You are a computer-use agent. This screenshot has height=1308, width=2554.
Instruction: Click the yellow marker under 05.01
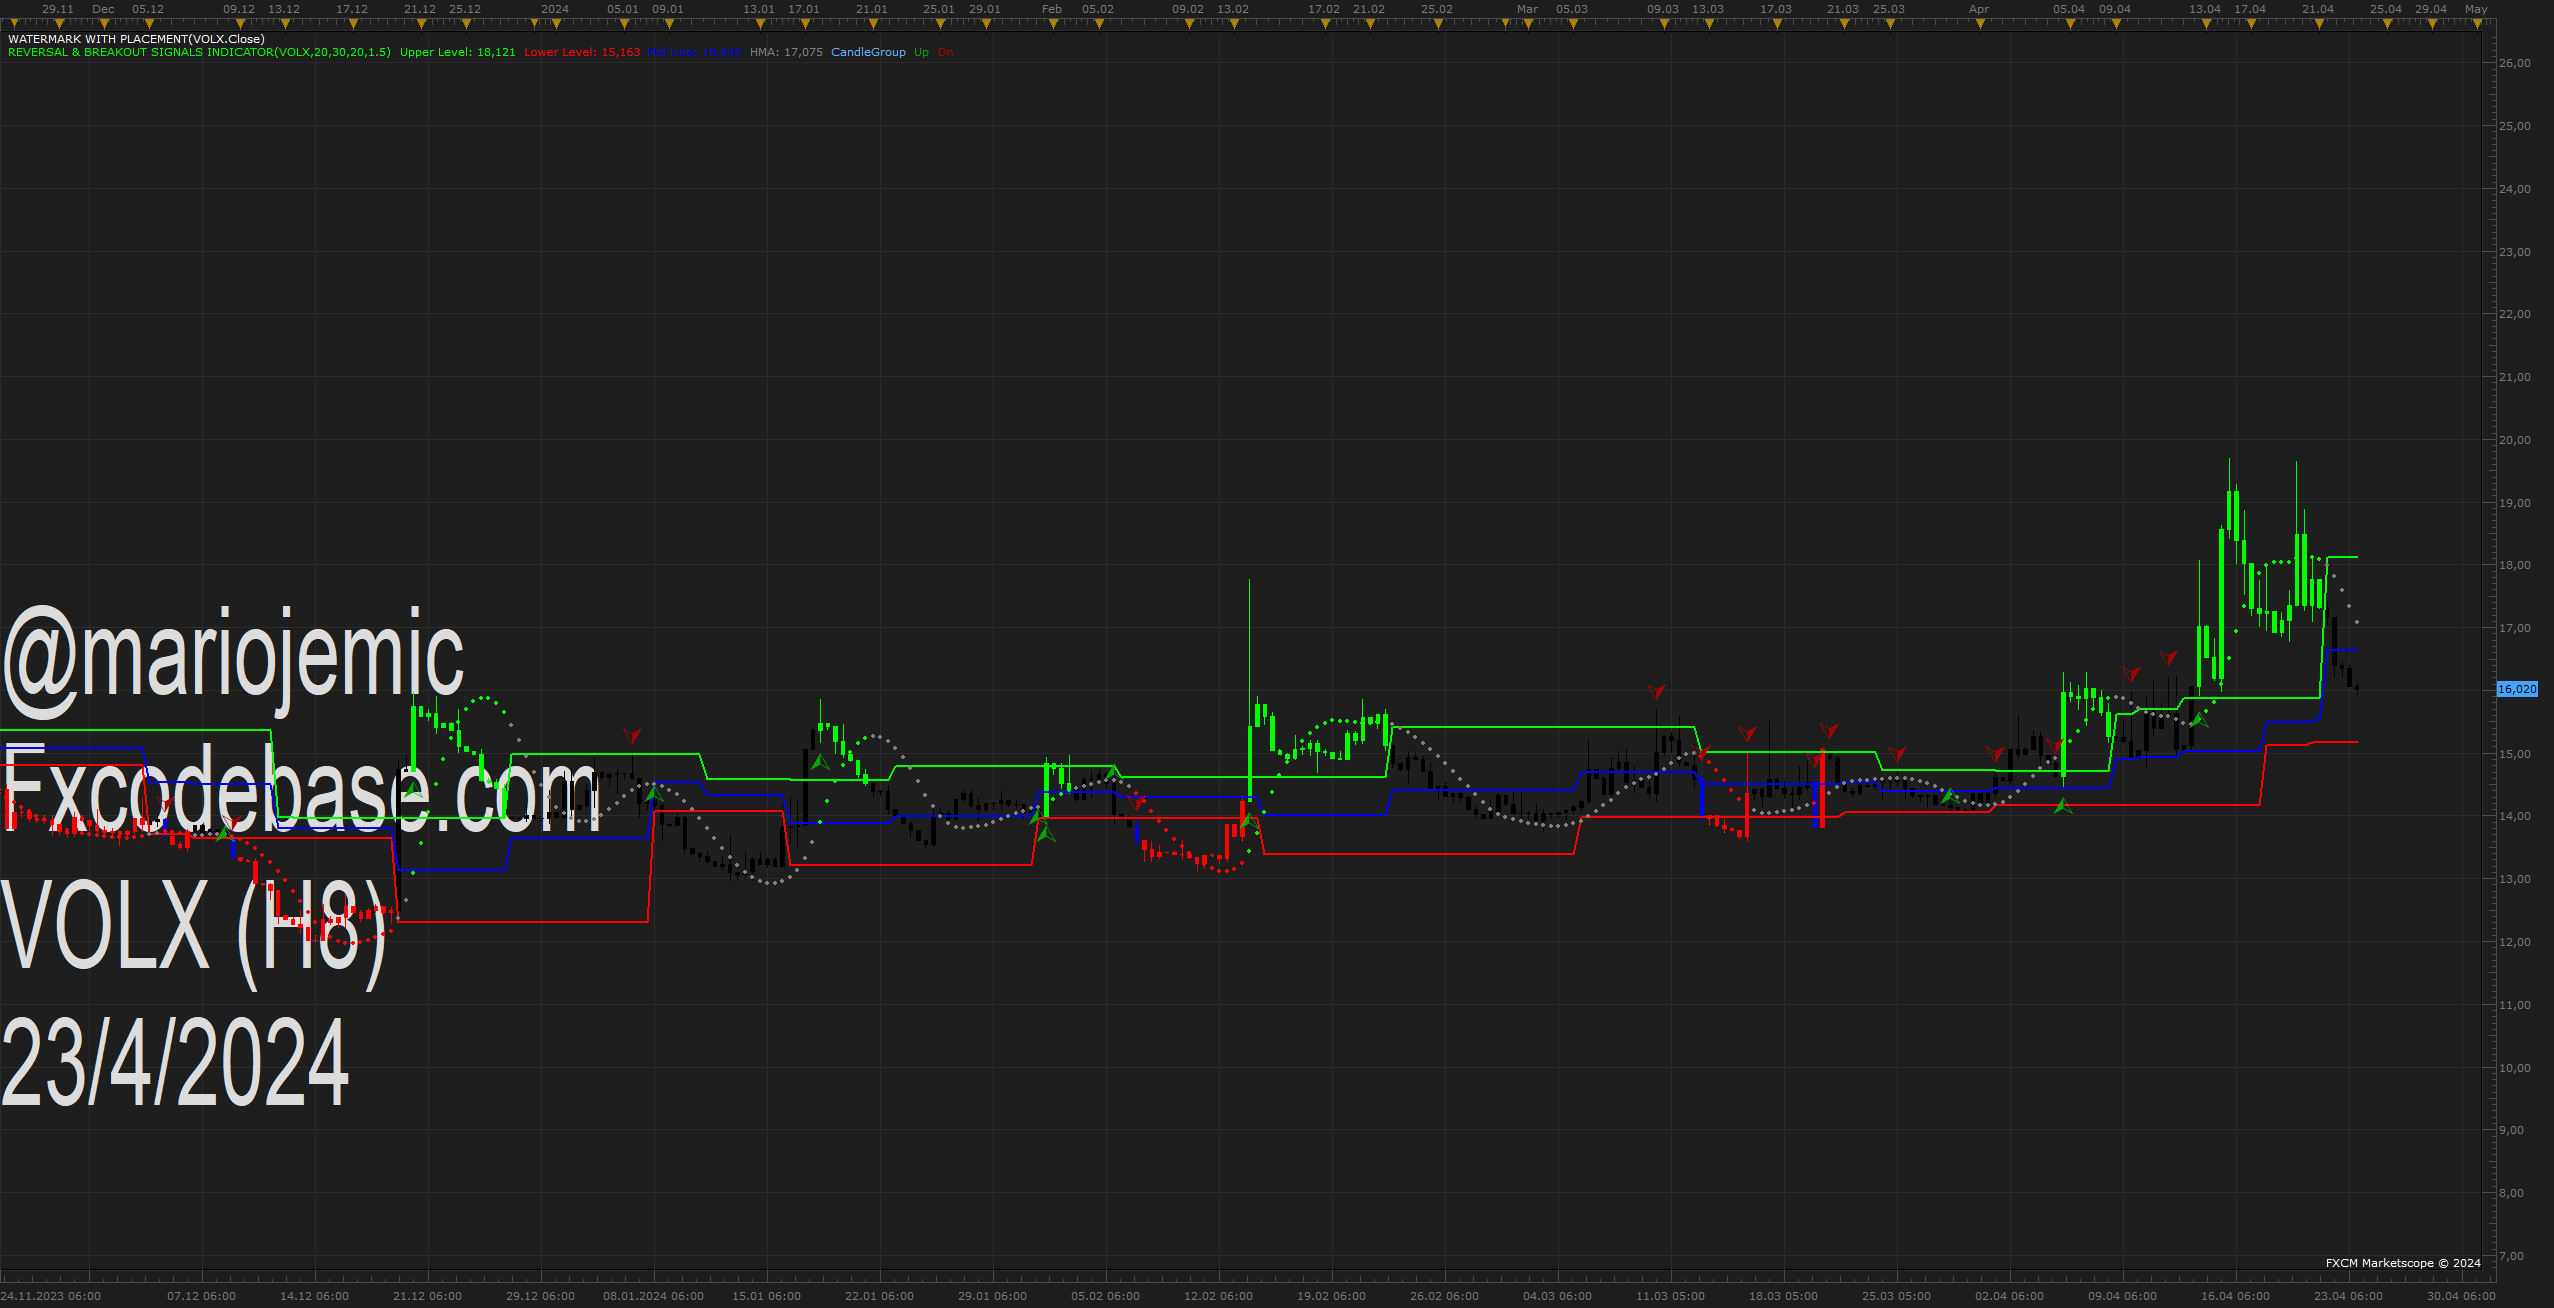pyautogui.click(x=624, y=23)
